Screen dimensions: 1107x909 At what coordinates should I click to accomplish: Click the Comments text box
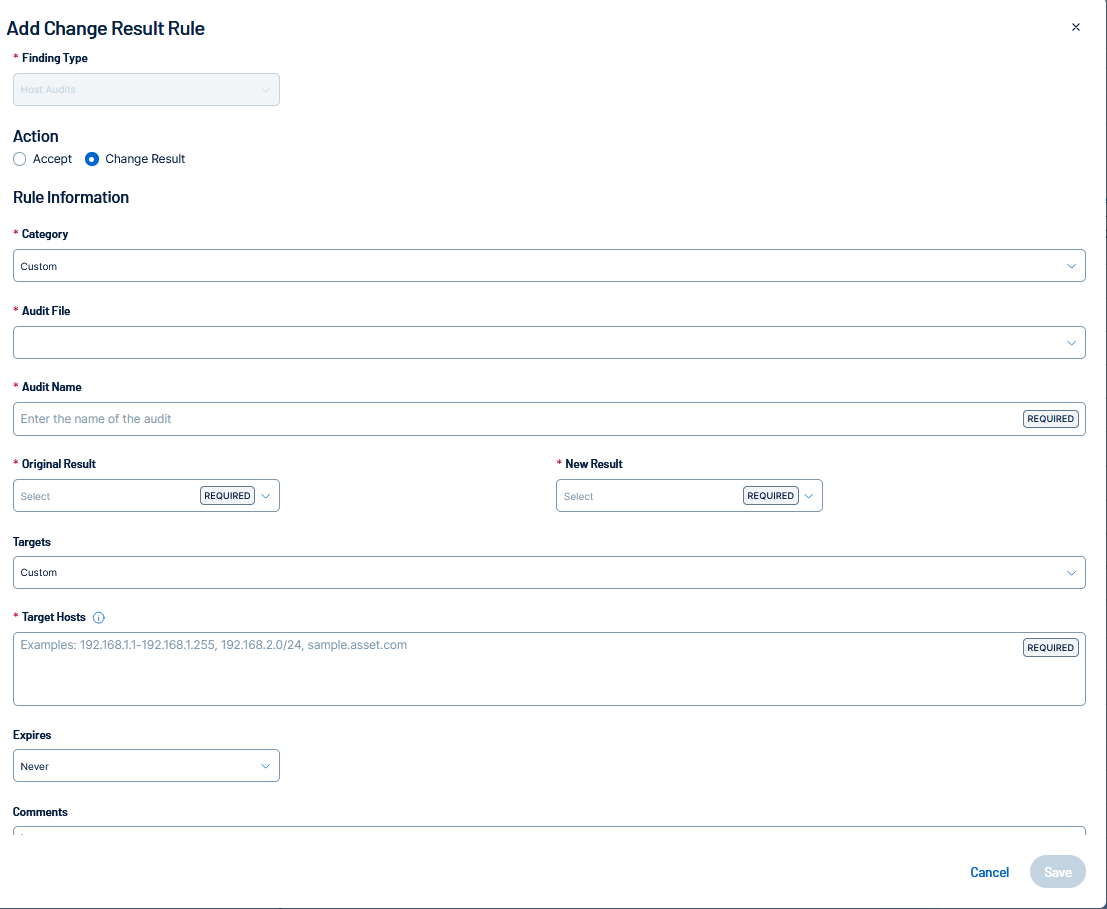[548, 830]
